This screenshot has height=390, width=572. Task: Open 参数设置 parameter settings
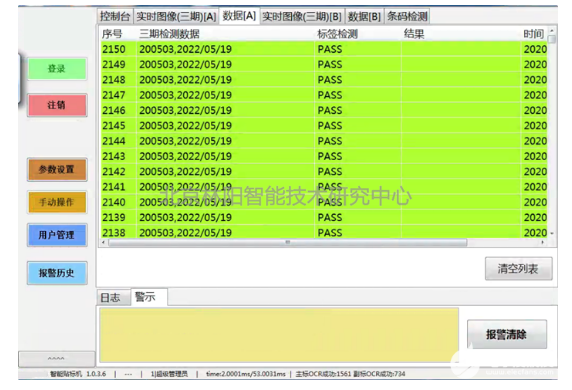[x=57, y=169]
